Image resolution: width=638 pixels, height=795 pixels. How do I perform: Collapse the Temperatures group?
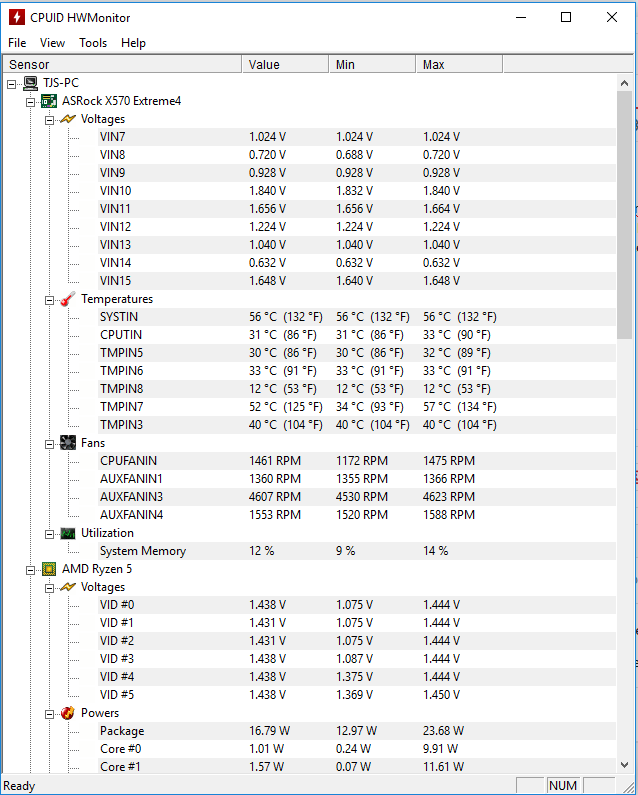pyautogui.click(x=49, y=301)
